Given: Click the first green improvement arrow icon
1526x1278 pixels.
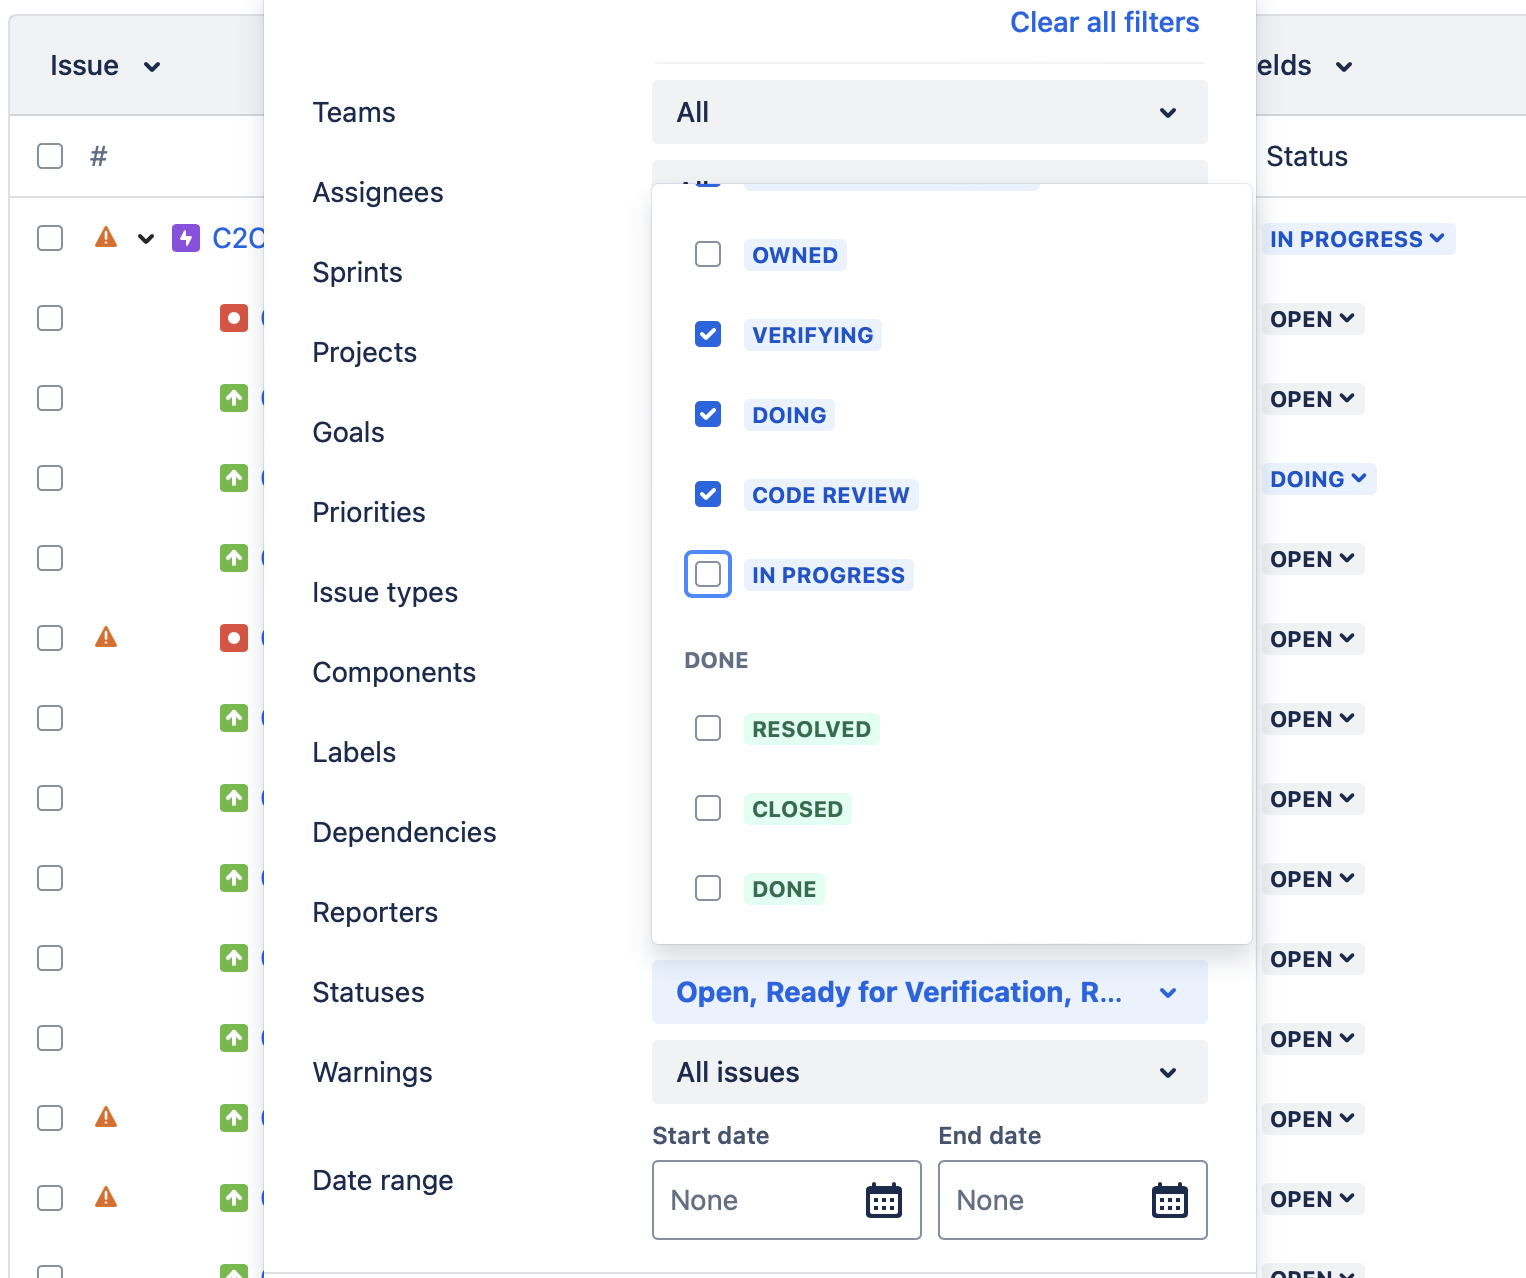Looking at the screenshot, I should coord(234,398).
